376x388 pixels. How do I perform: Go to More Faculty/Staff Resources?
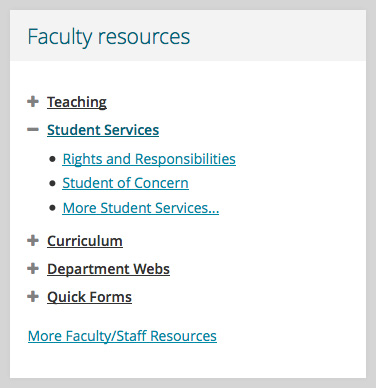click(x=122, y=336)
